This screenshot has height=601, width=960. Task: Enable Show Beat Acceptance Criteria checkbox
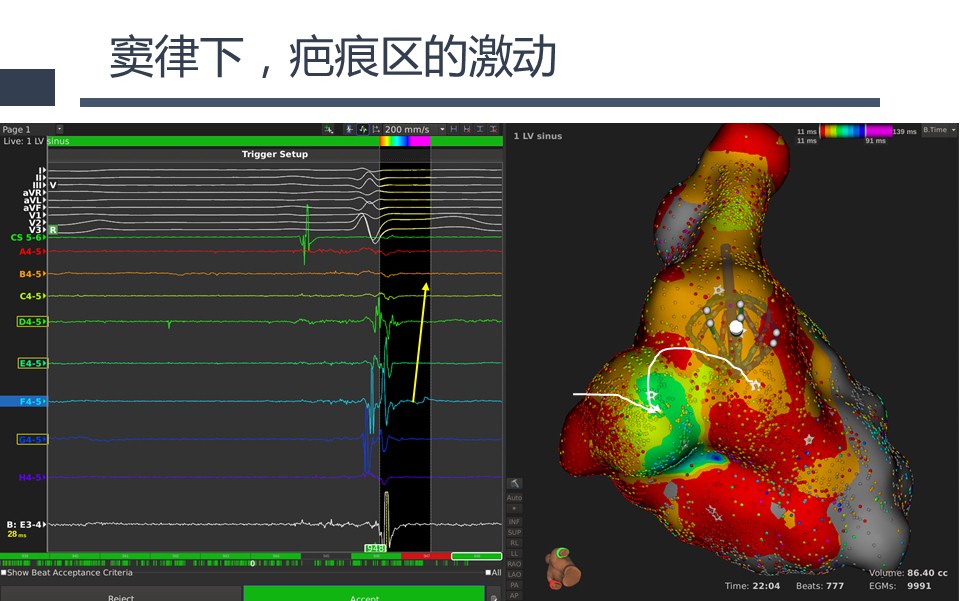pos(4,573)
